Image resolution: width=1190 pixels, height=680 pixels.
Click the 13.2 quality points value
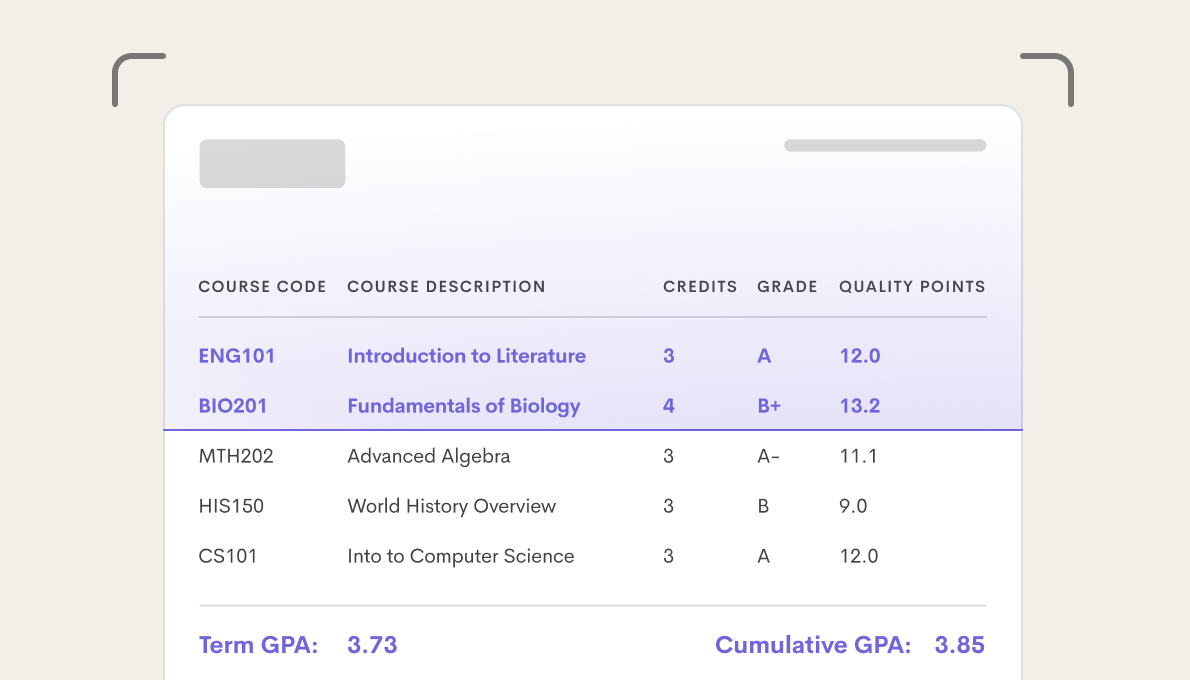point(860,406)
